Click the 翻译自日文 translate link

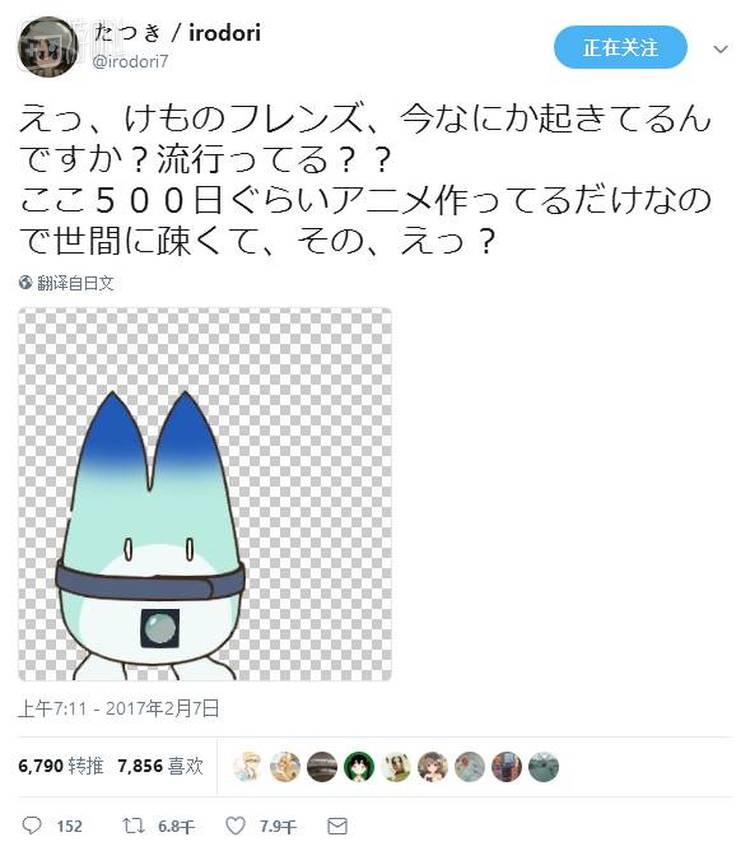click(75, 283)
